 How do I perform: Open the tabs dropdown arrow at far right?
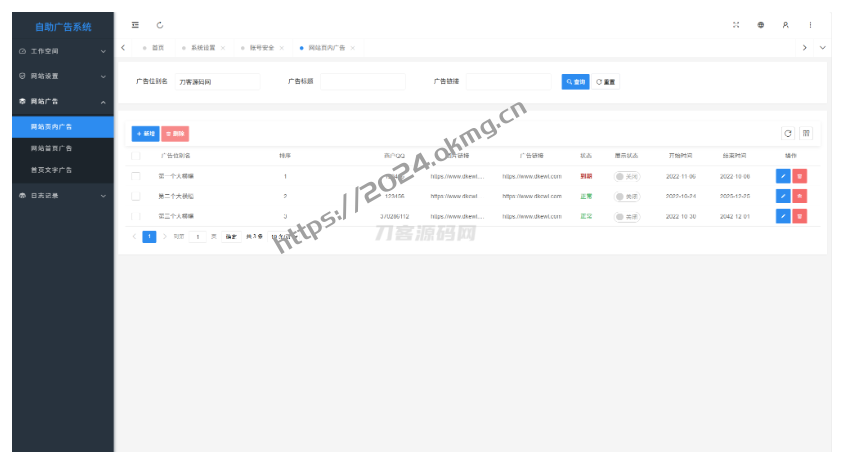point(823,48)
